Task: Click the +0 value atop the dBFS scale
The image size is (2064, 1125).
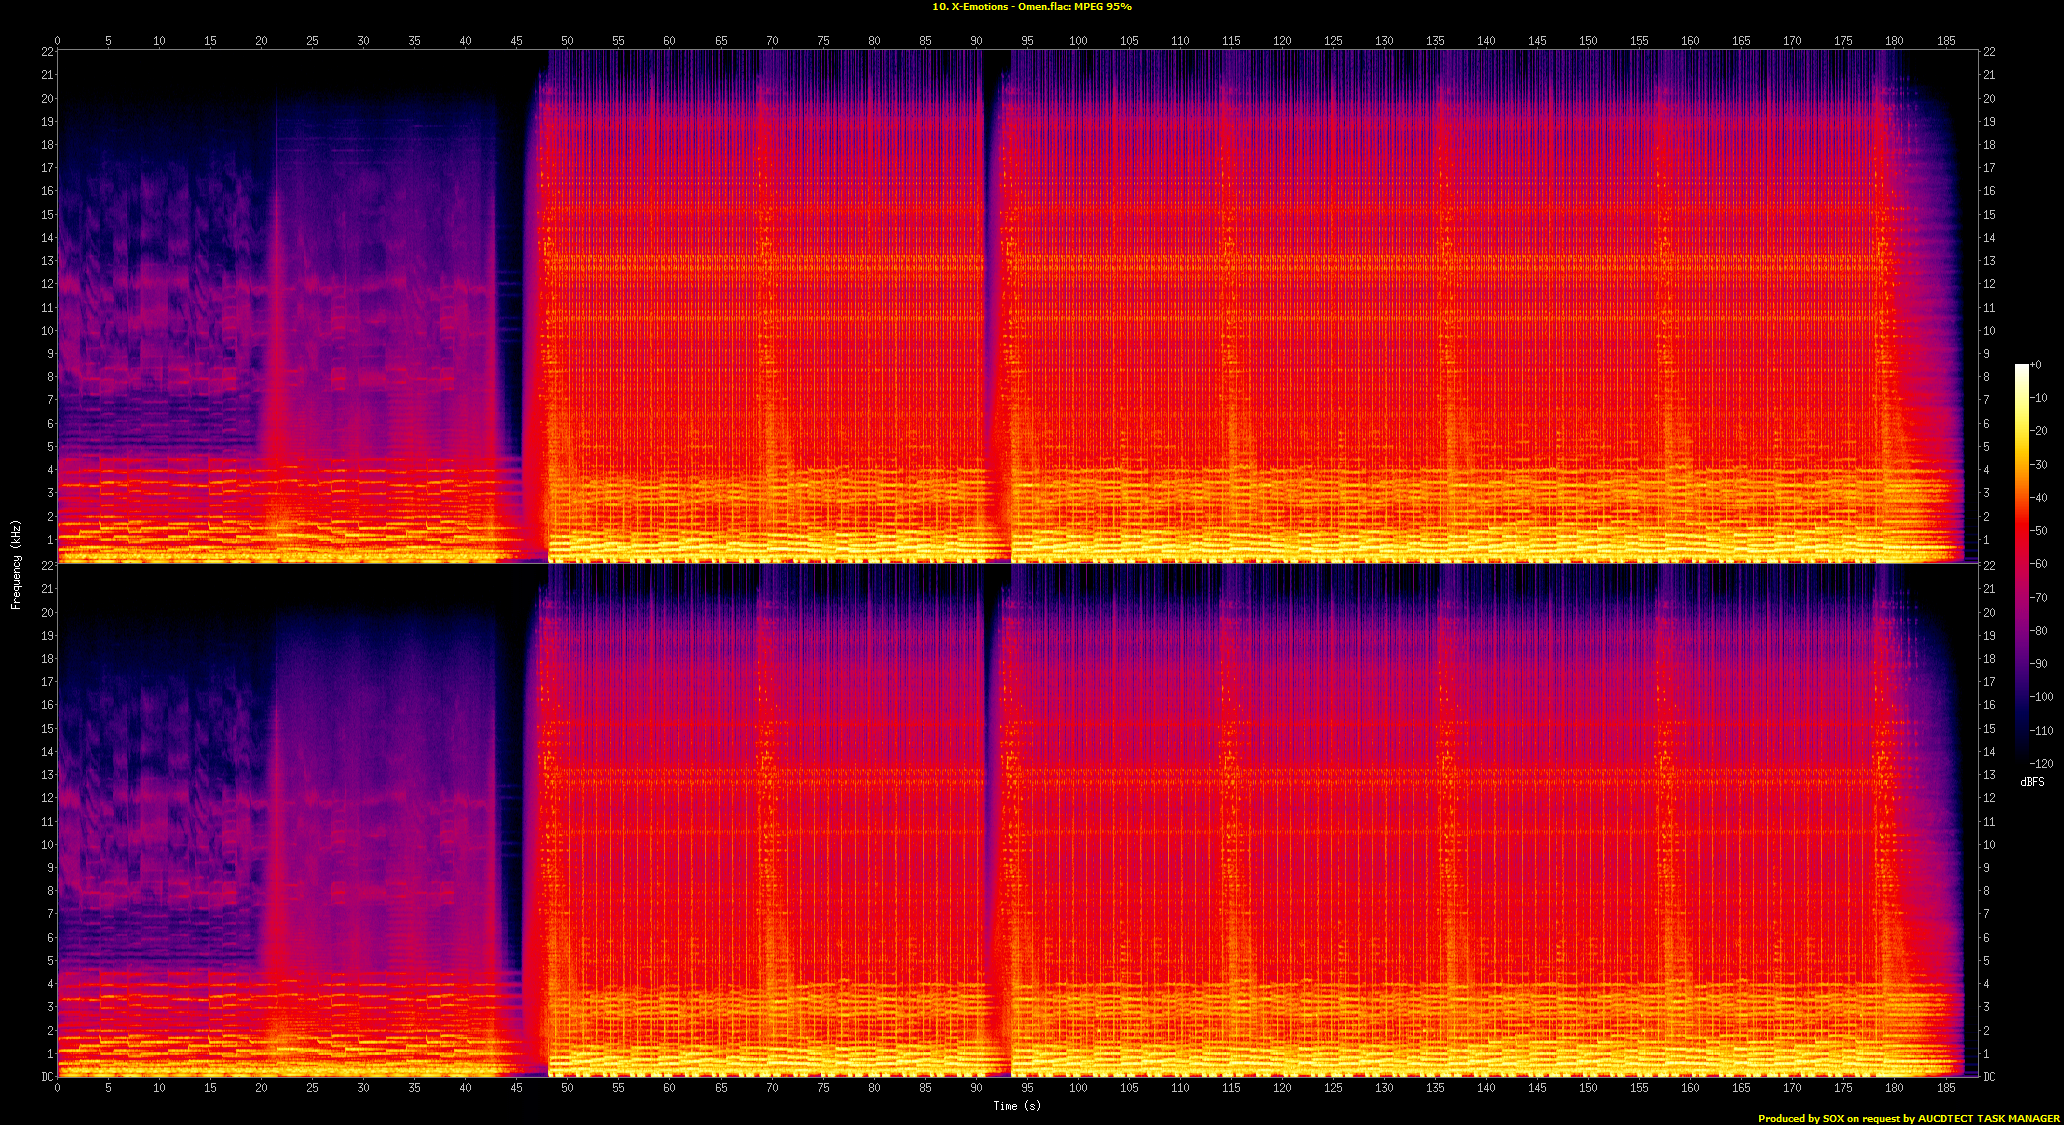Action: (2037, 365)
